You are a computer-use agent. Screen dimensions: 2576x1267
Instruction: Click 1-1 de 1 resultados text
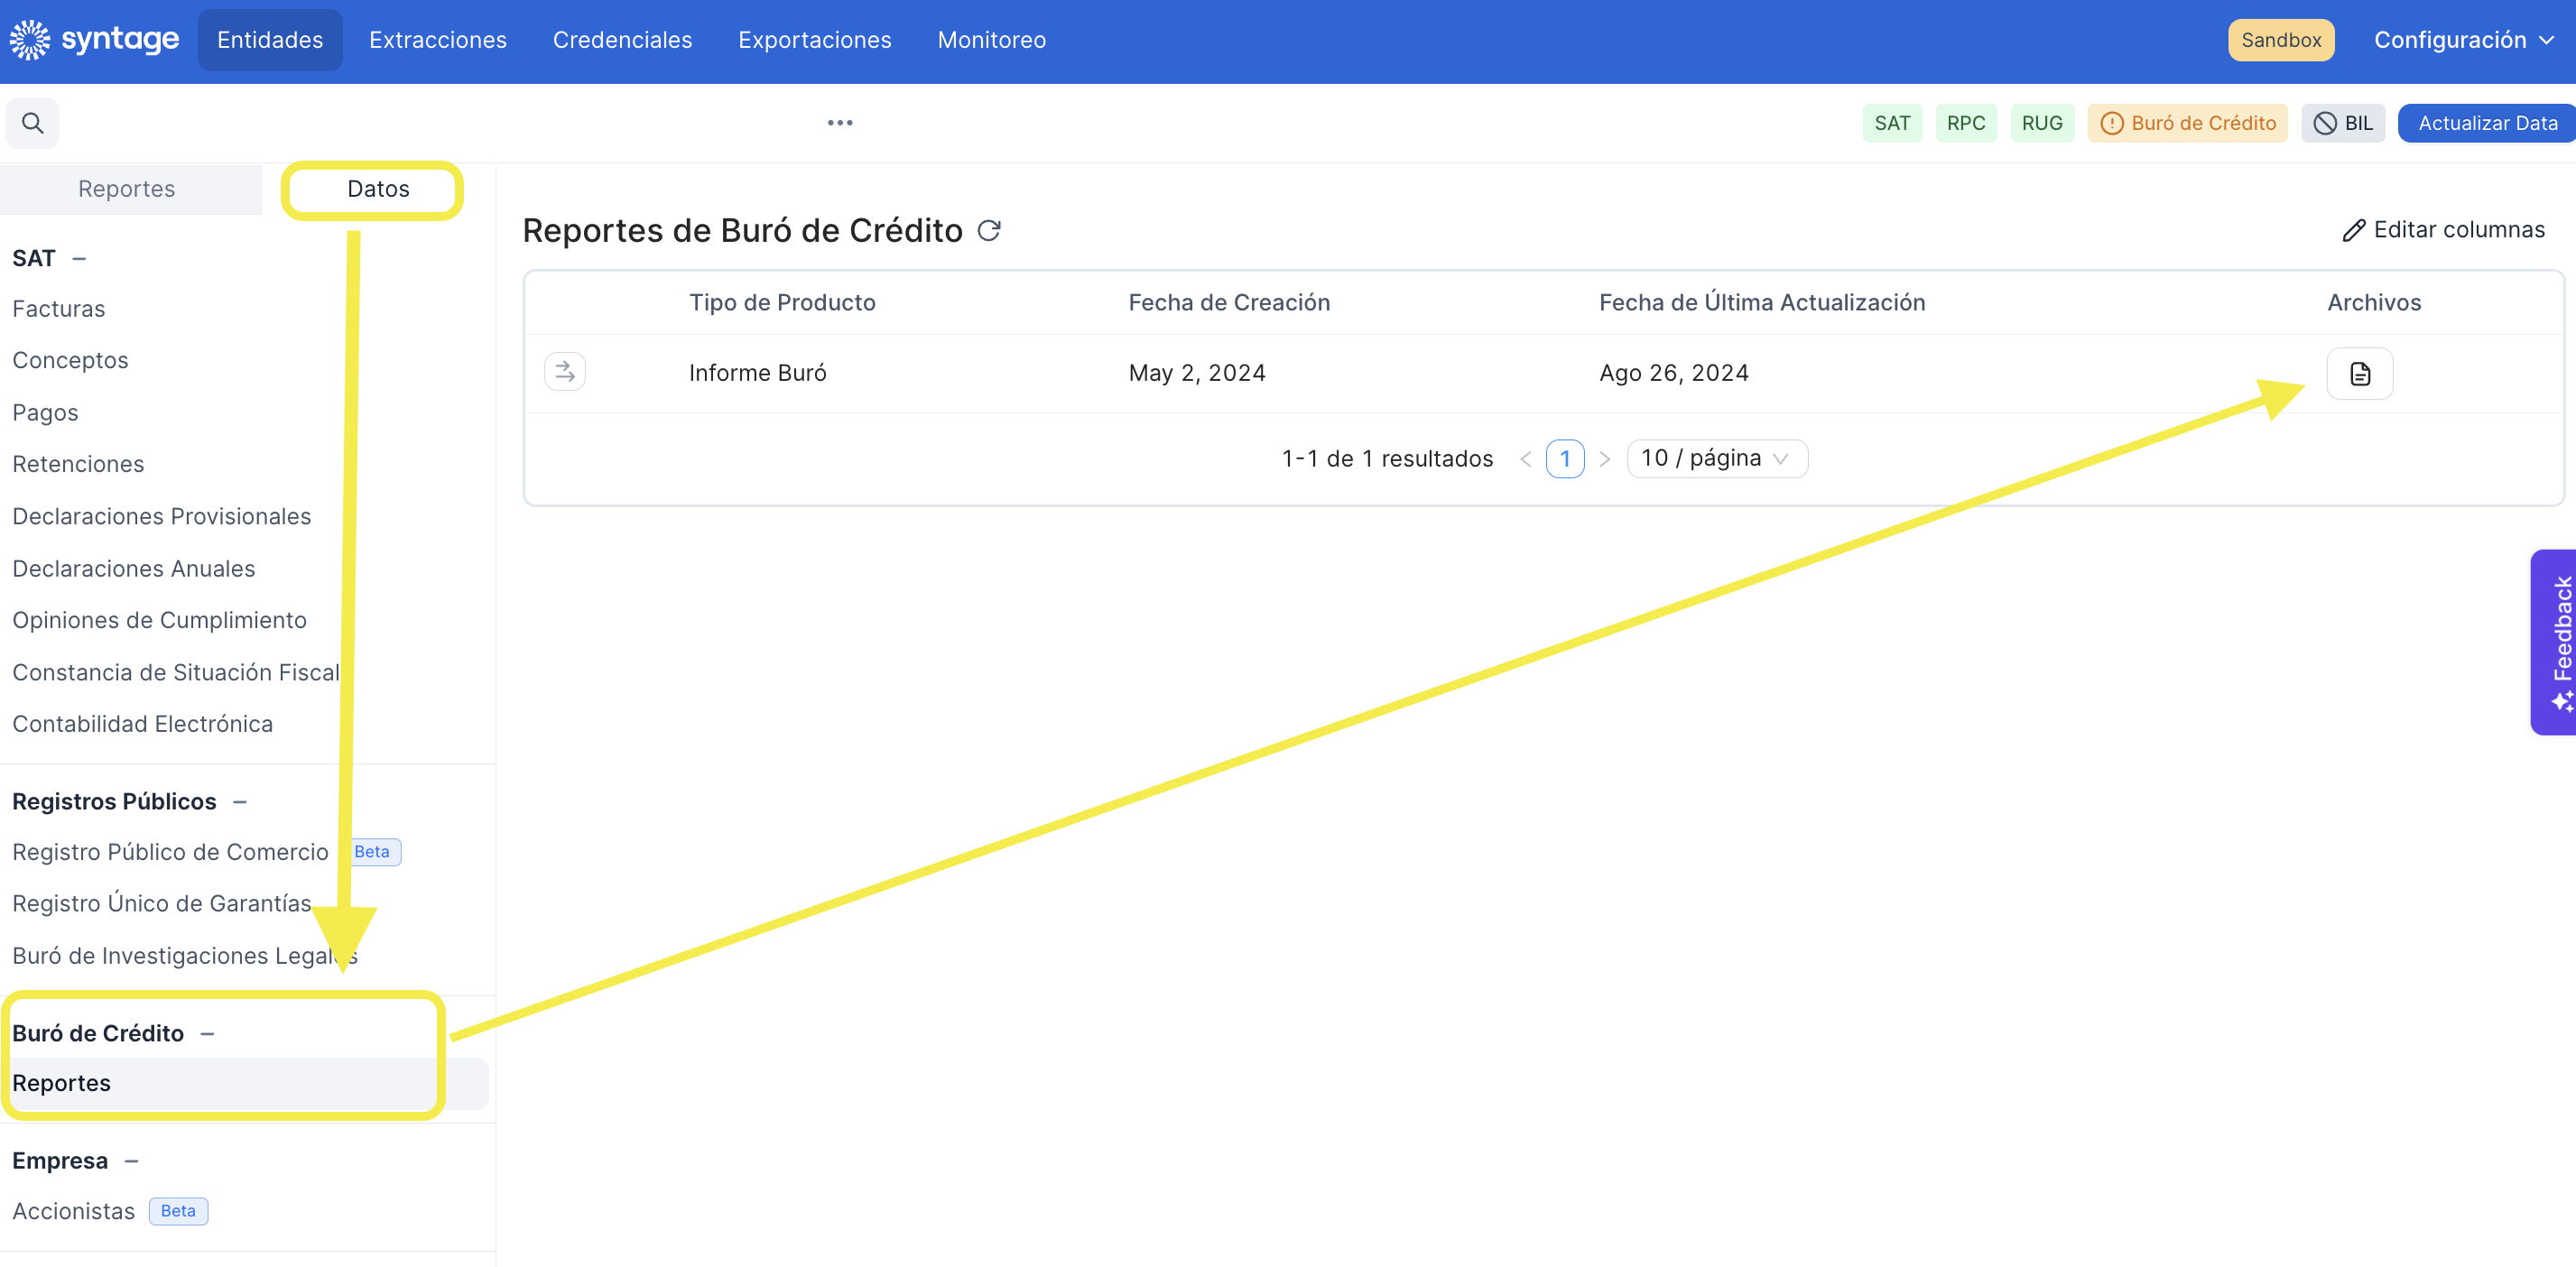pos(1387,459)
